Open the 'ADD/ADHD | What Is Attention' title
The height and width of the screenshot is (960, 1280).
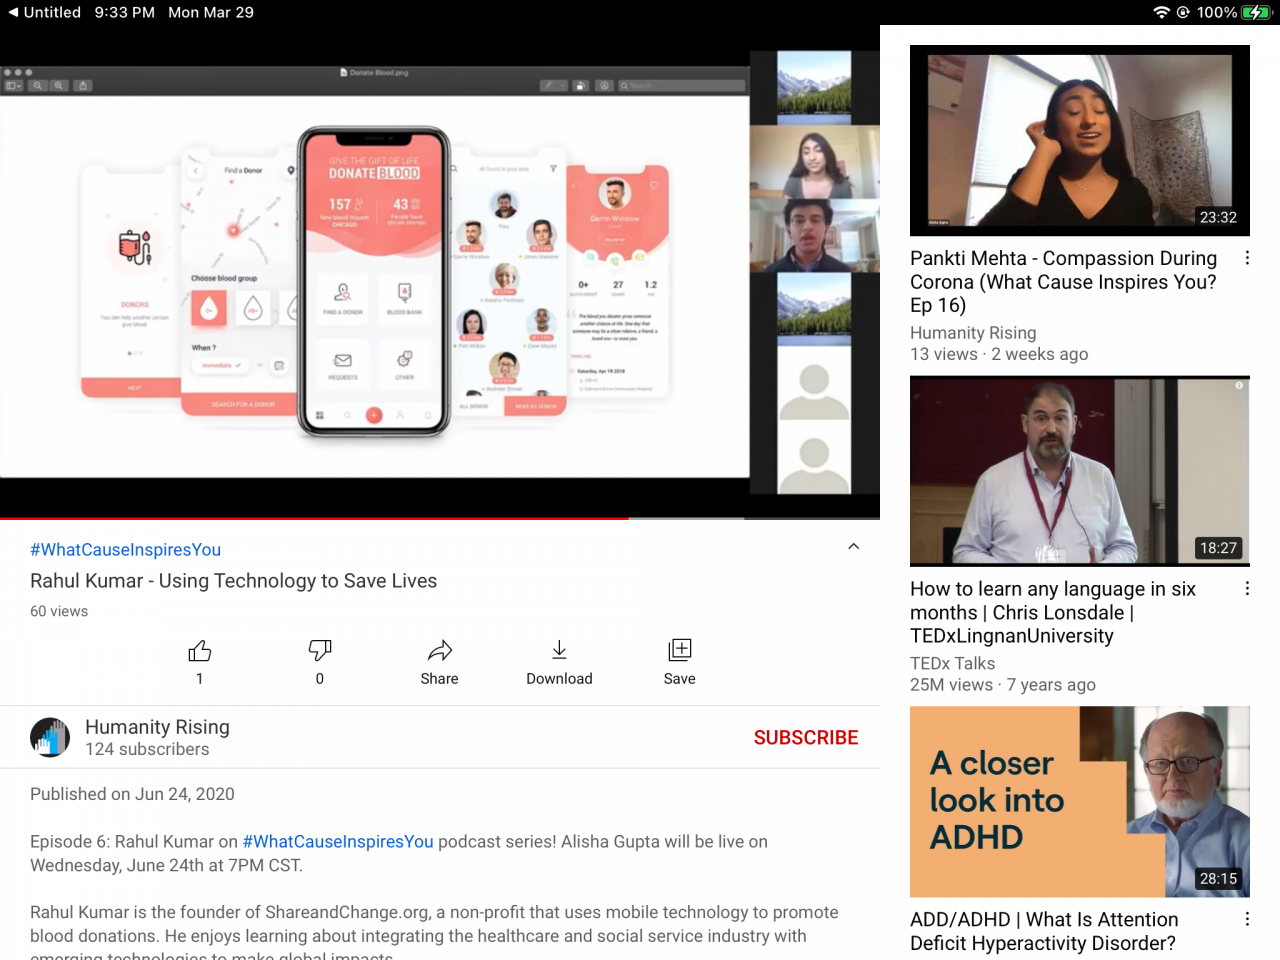point(1044,931)
